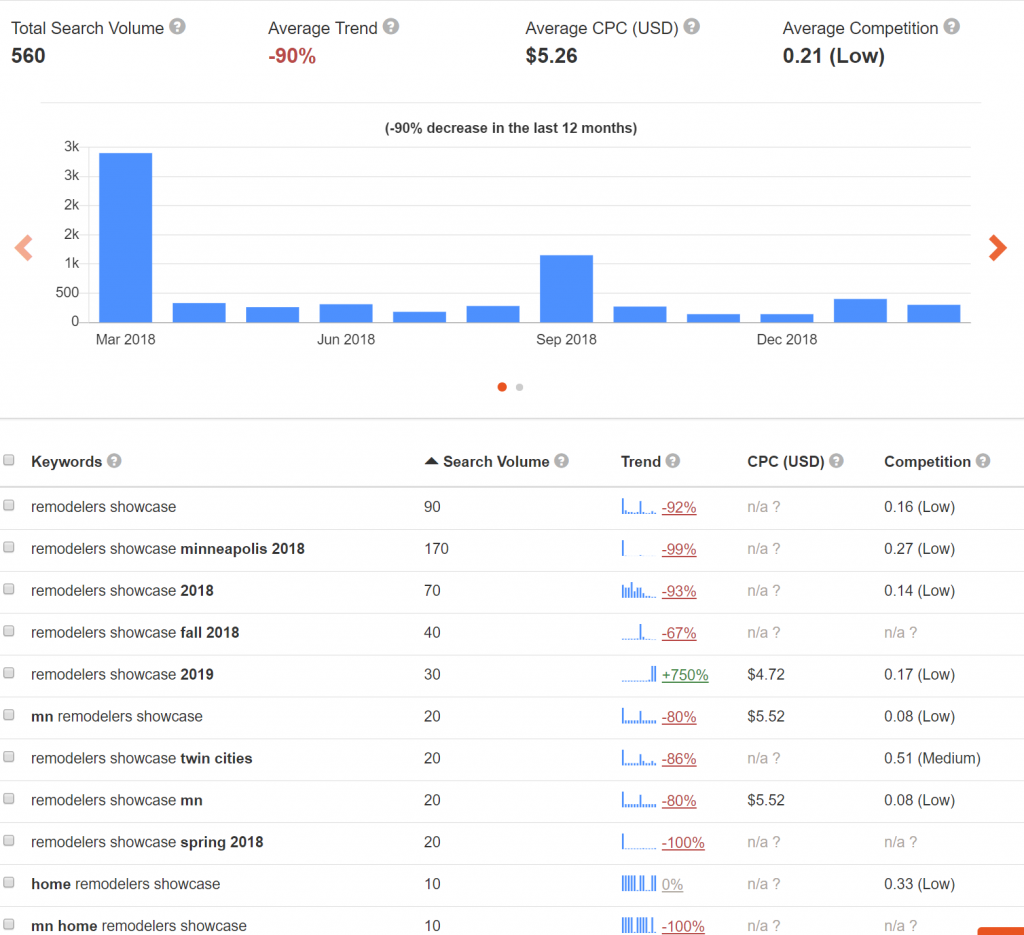Open trend sparkline for remodelers showcase 2019
The height and width of the screenshot is (935, 1024).
(x=639, y=674)
